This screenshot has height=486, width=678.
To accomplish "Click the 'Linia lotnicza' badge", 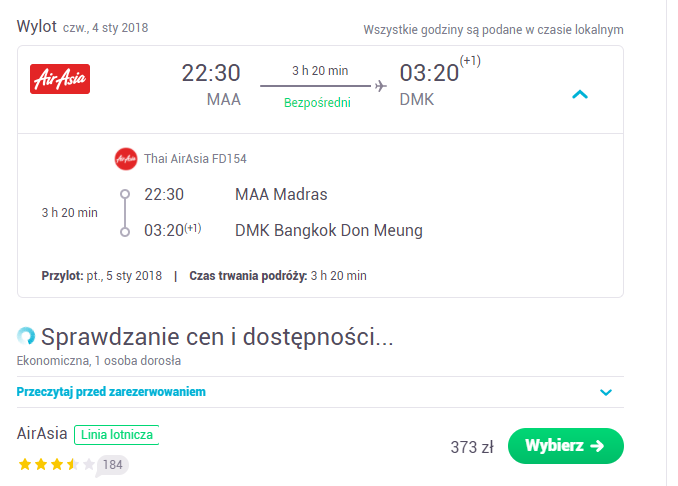I will coord(117,435).
